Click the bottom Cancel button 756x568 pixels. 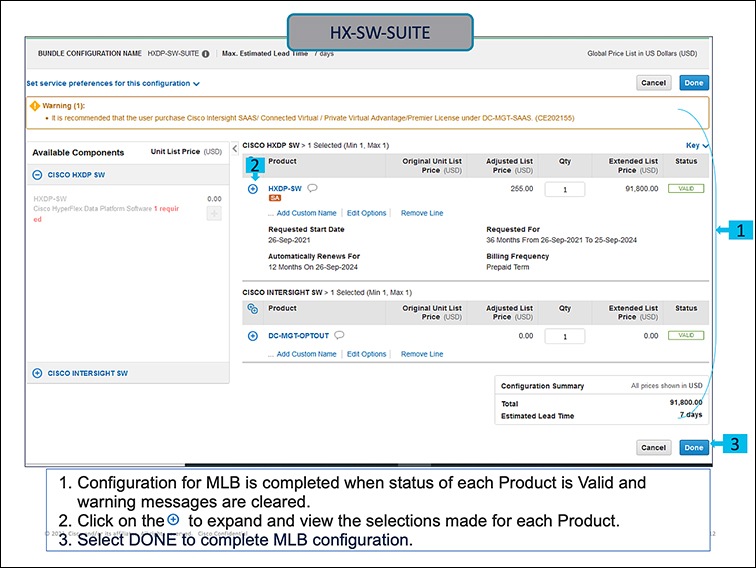tap(653, 447)
